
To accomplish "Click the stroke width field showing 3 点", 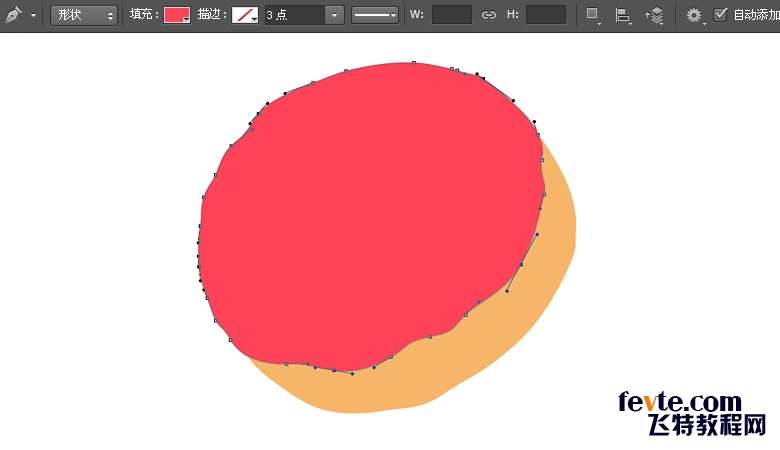I will 294,15.
